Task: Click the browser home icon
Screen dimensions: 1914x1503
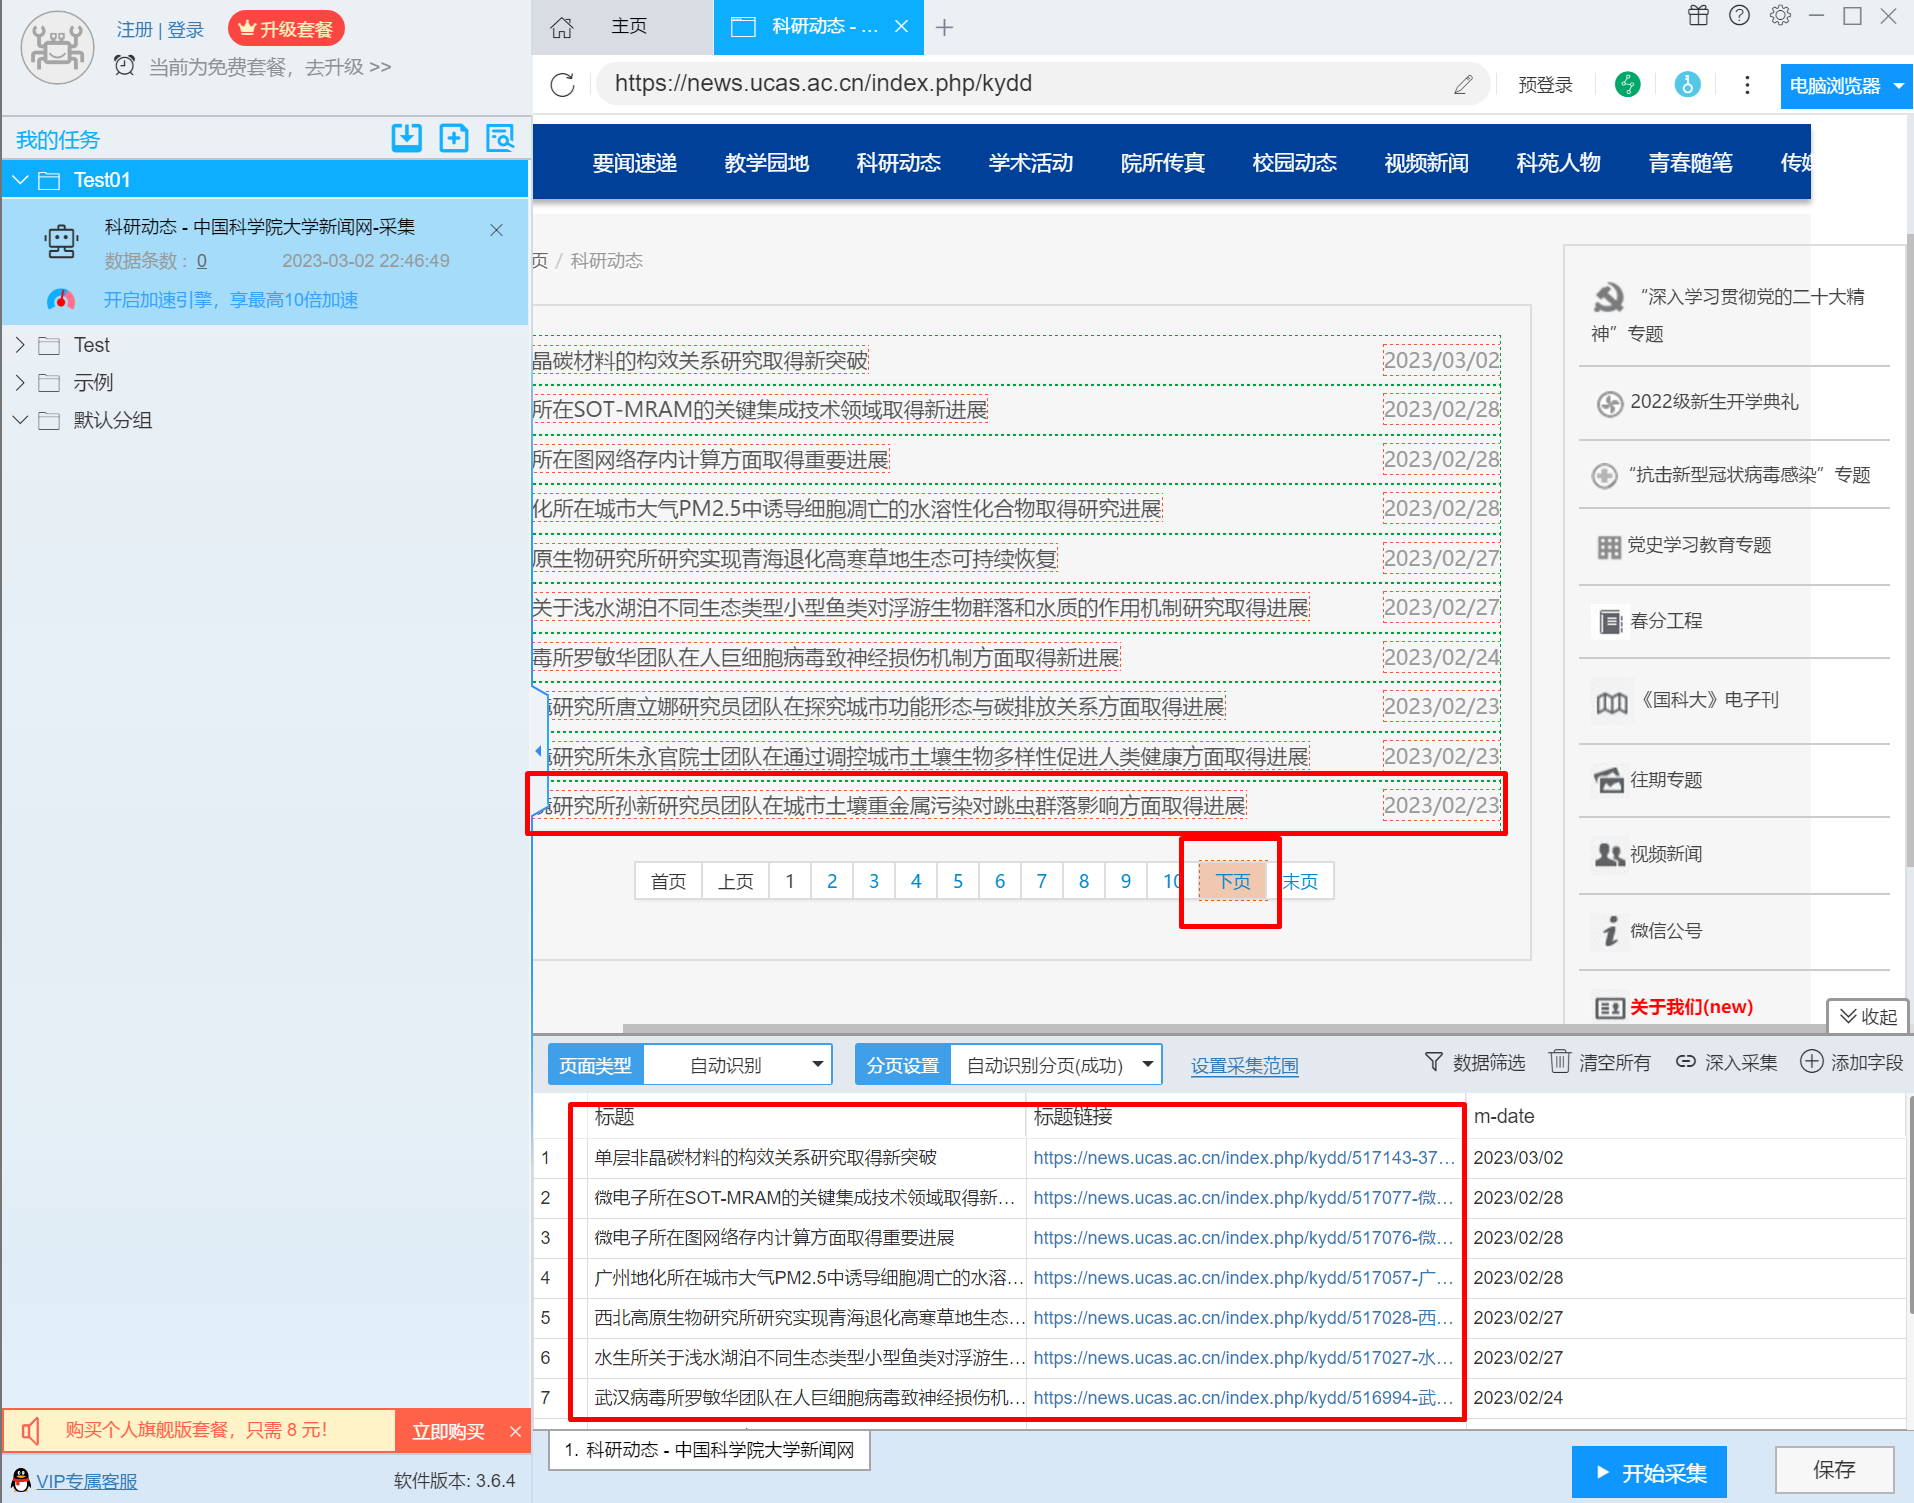Action: coord(562,27)
